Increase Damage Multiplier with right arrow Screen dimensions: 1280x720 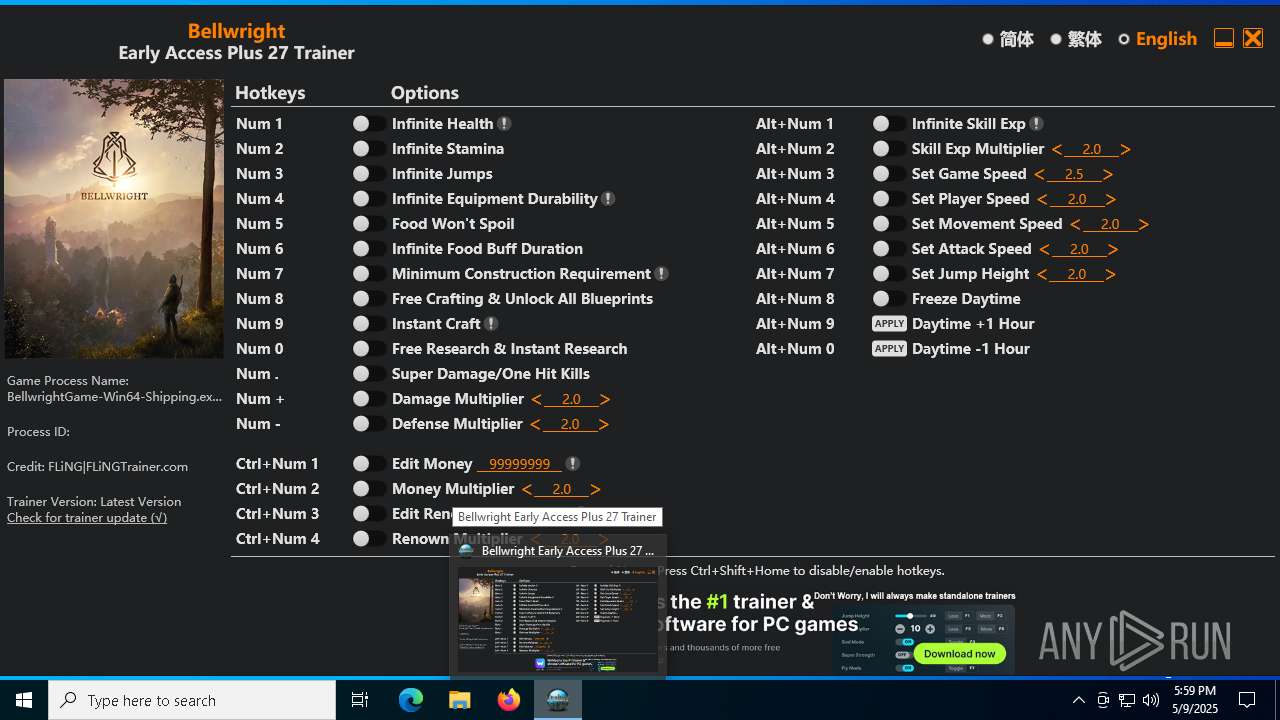click(x=605, y=399)
